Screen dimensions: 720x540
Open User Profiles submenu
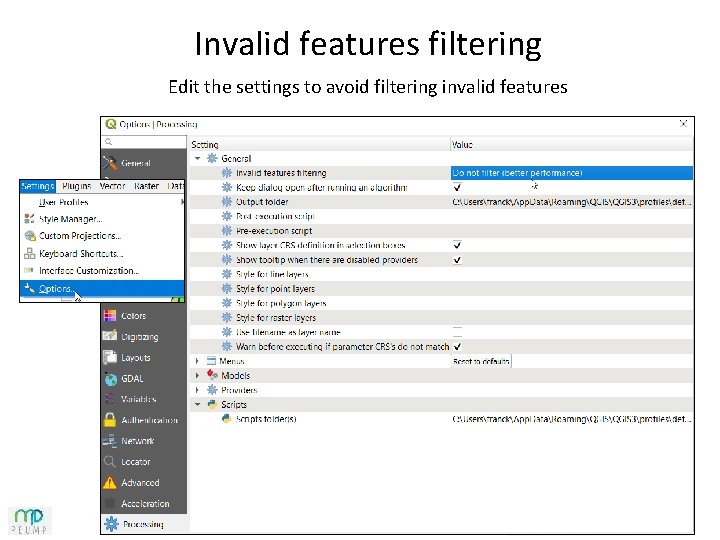coord(102,202)
